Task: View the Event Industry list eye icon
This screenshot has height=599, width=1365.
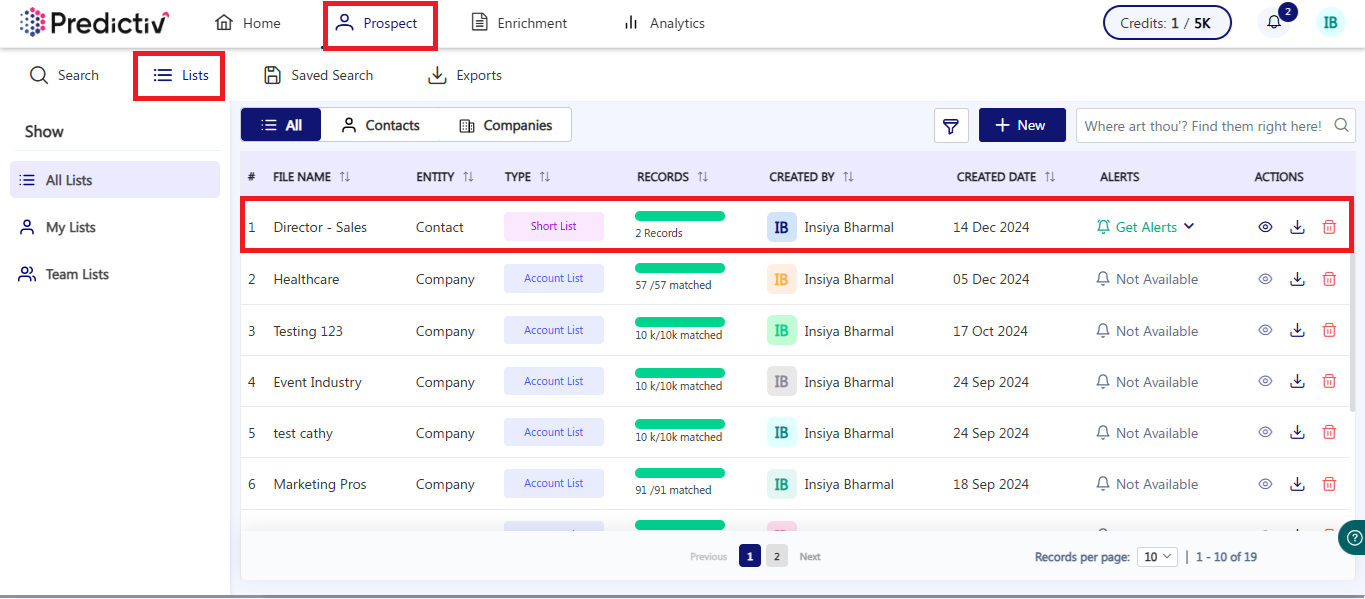Action: pyautogui.click(x=1265, y=381)
